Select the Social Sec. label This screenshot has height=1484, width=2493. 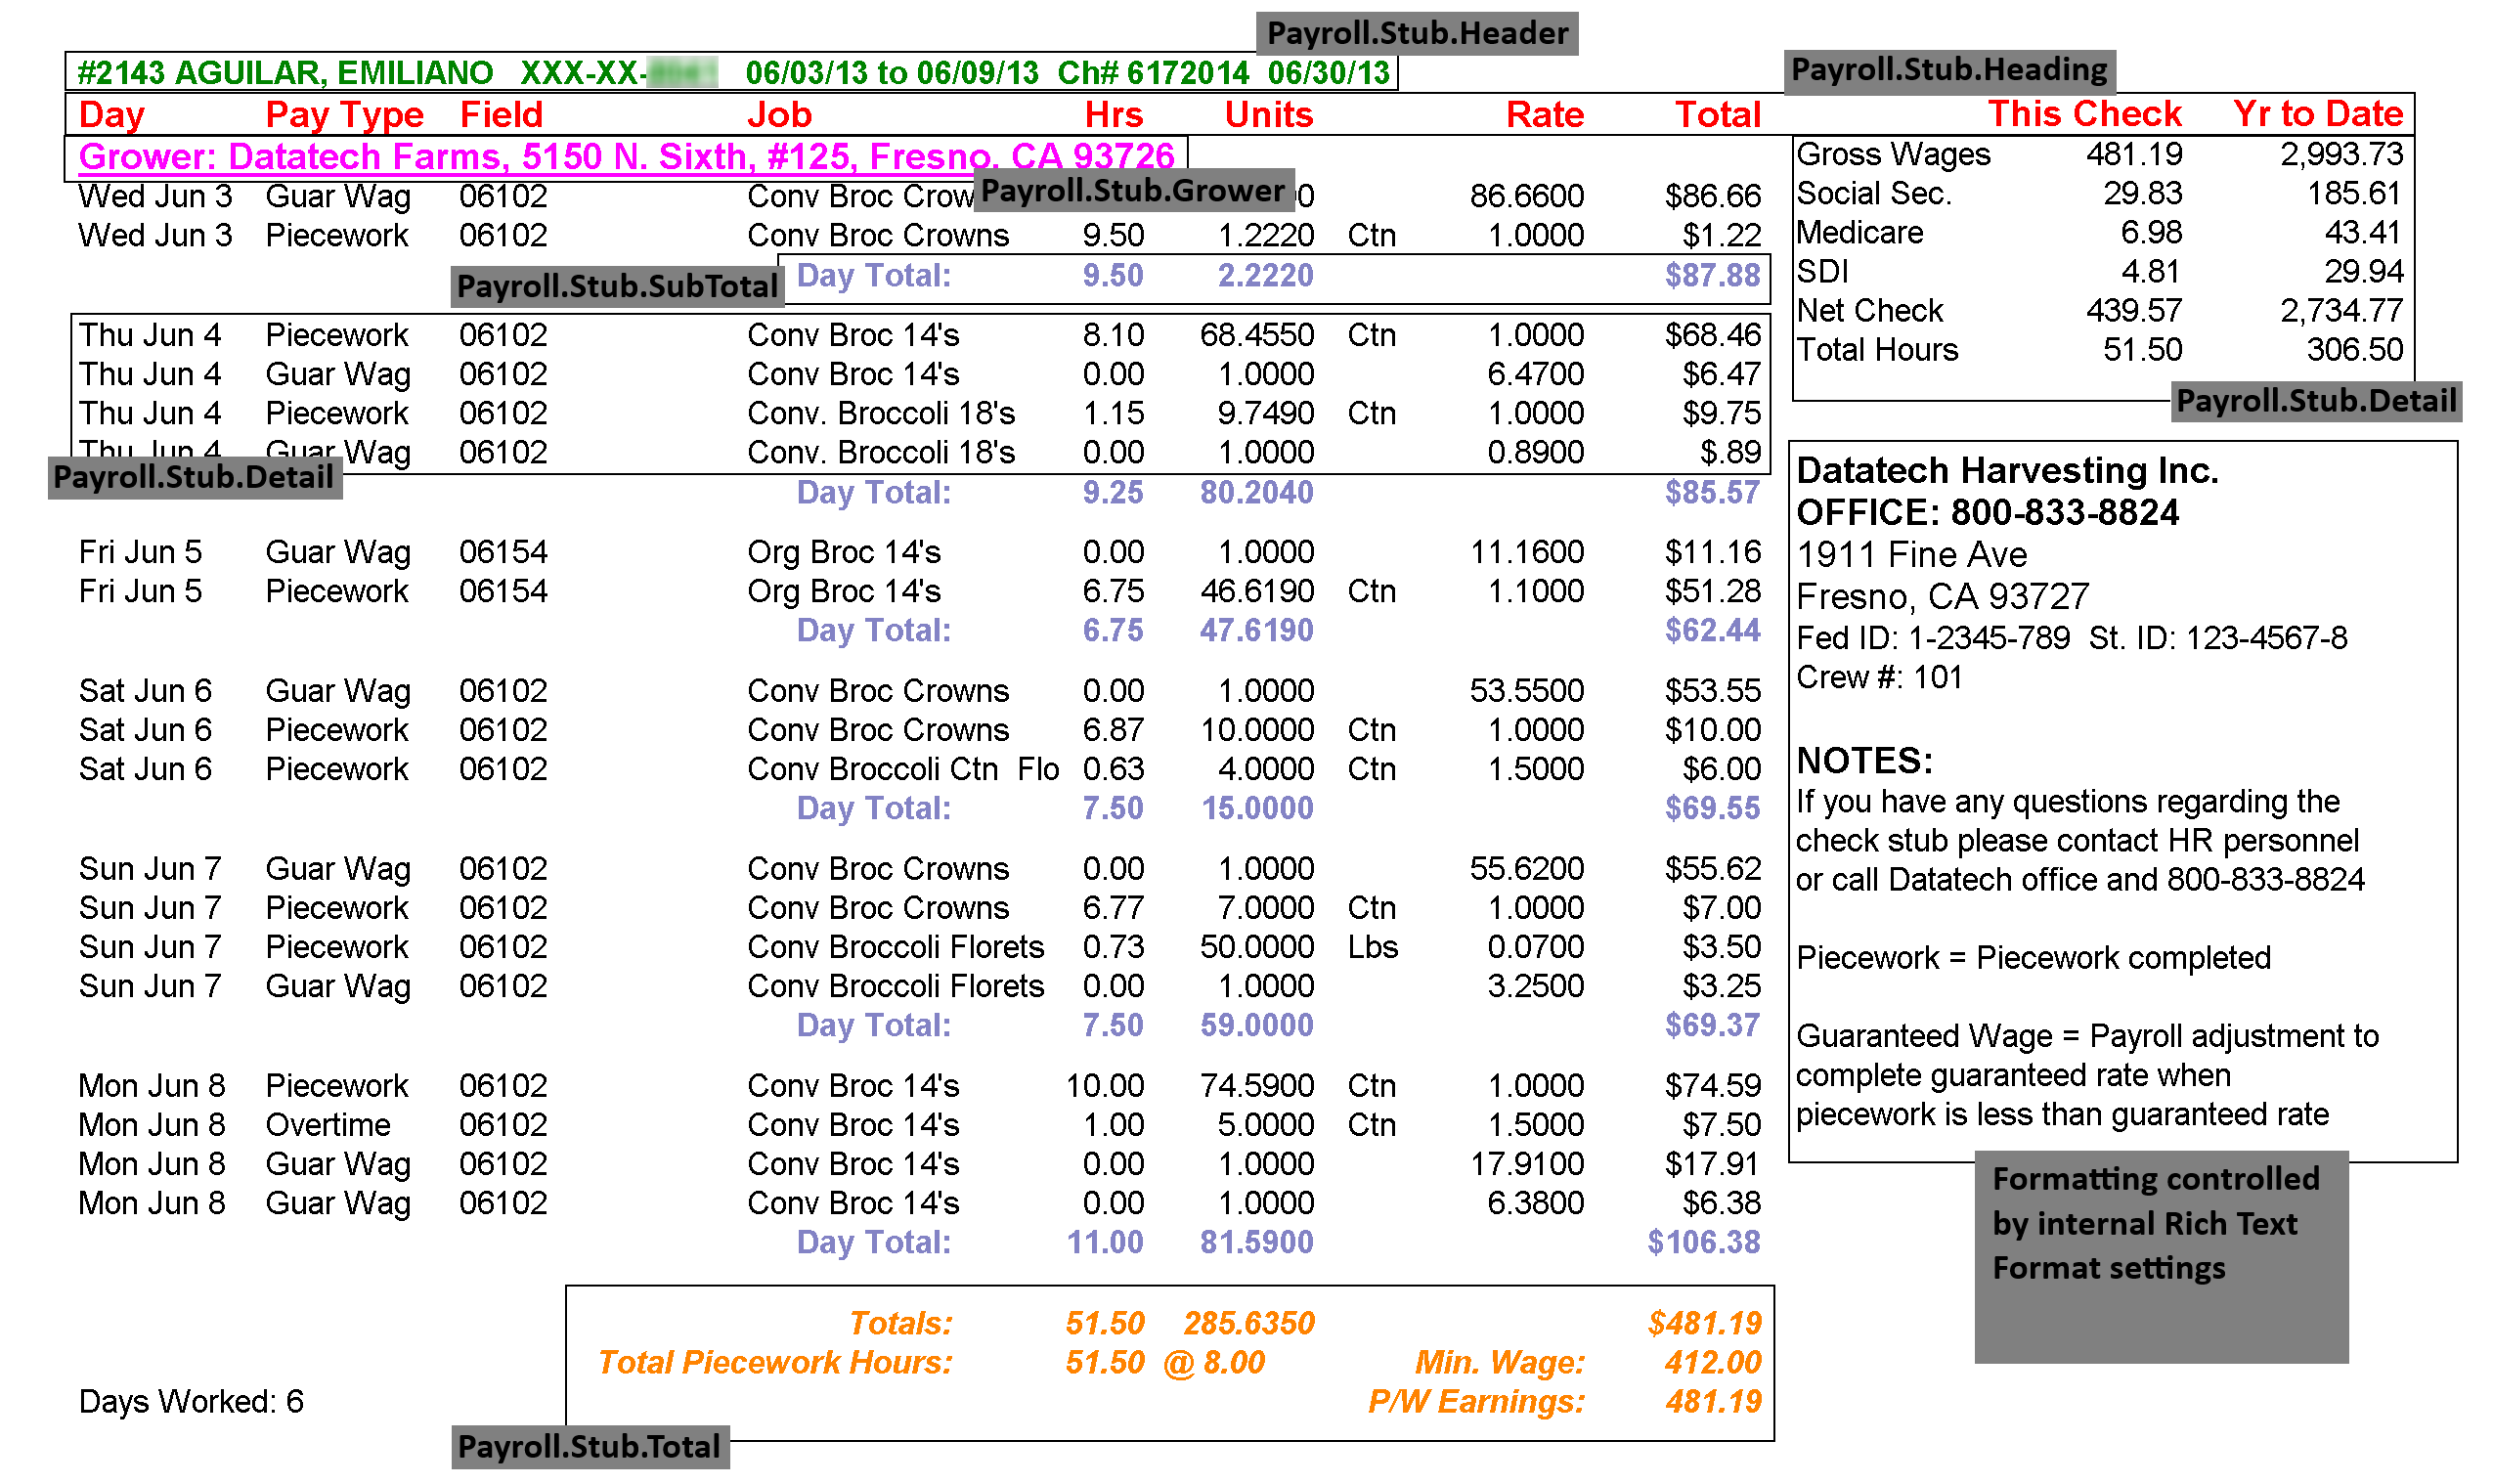1874,194
